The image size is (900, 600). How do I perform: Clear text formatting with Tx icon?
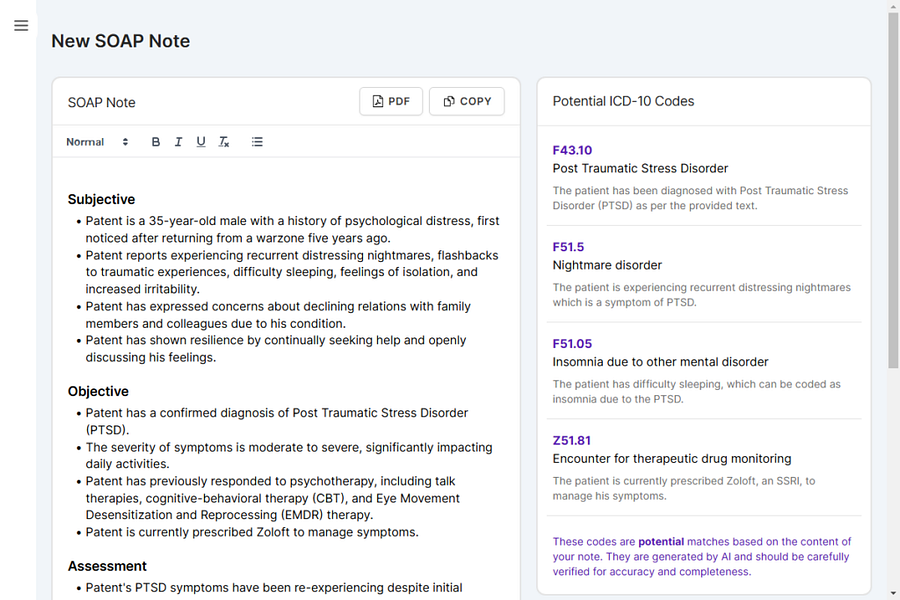click(224, 142)
